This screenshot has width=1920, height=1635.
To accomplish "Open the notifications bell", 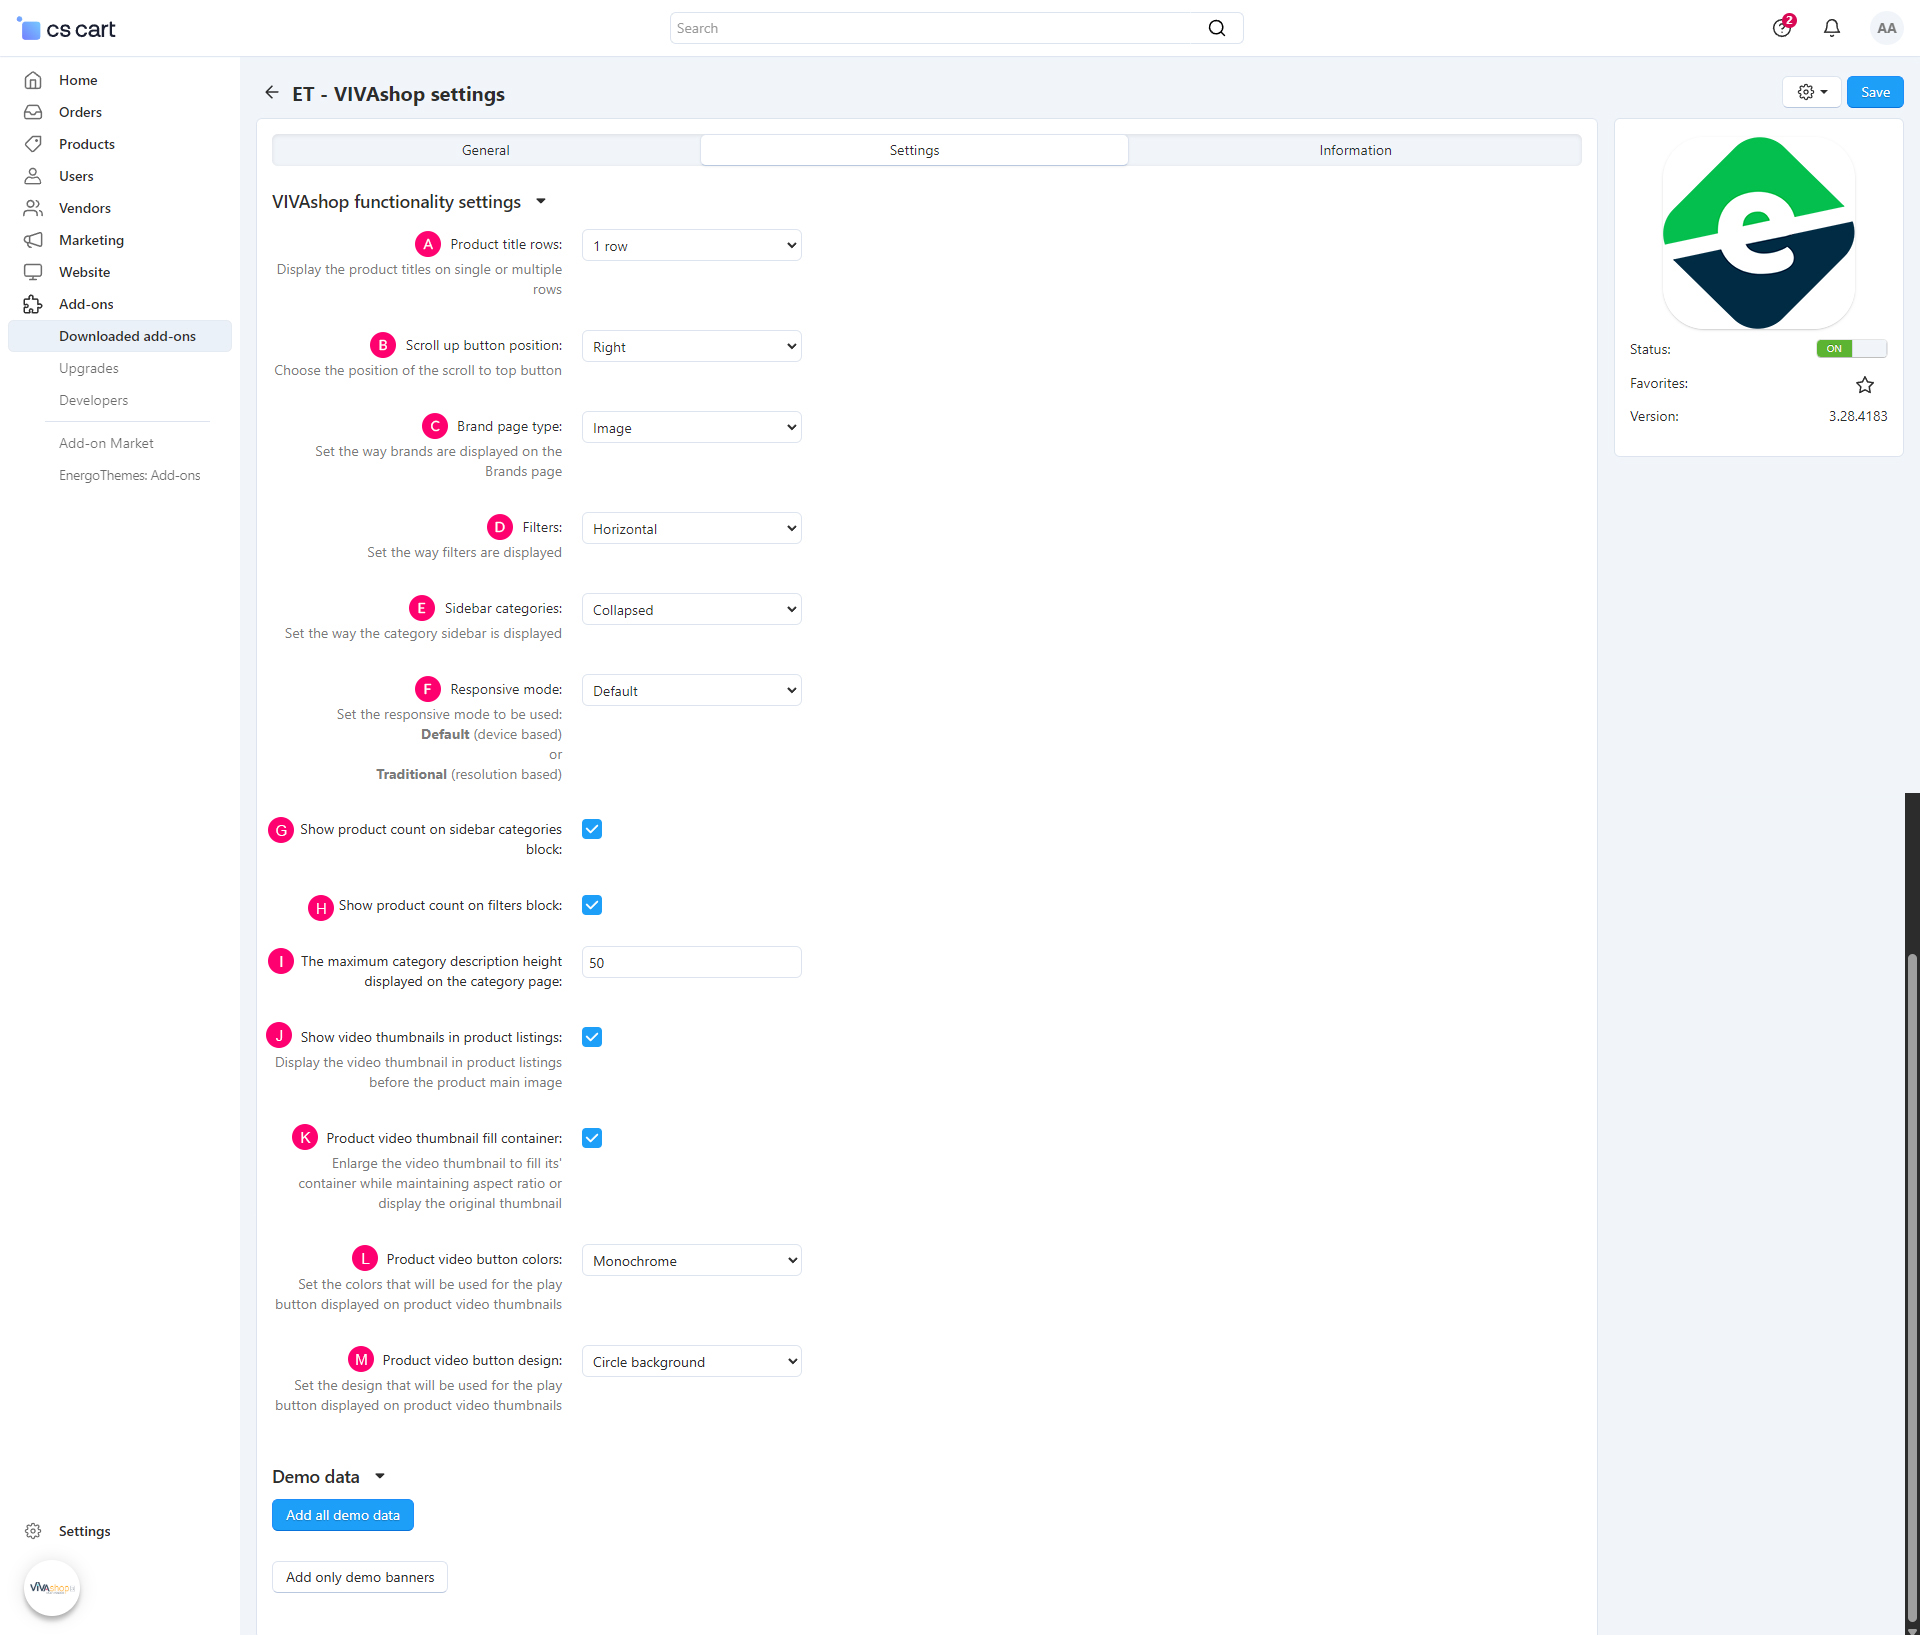I will pyautogui.click(x=1831, y=28).
